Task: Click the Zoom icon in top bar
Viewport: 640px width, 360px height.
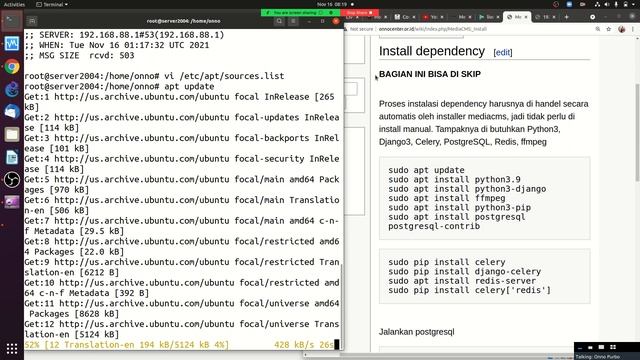Action: [569, 4]
